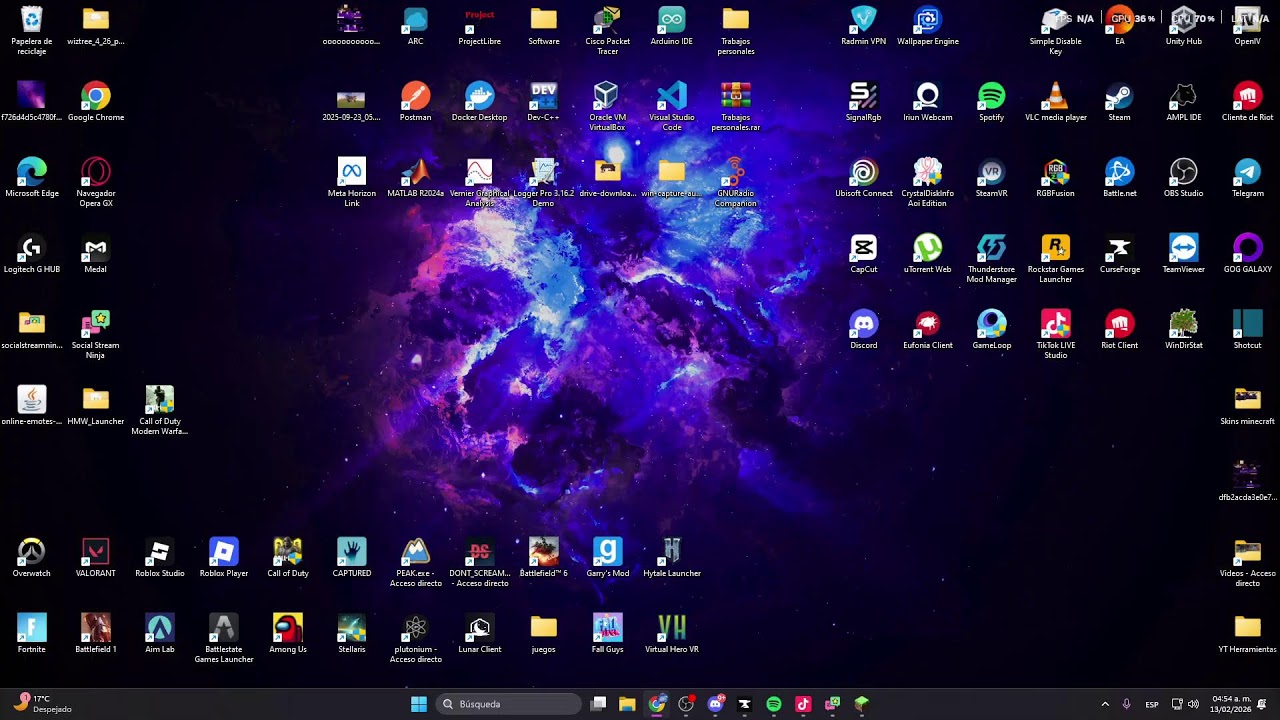
Task: Select the Lunar Client desktop icon
Action: [x=480, y=629]
